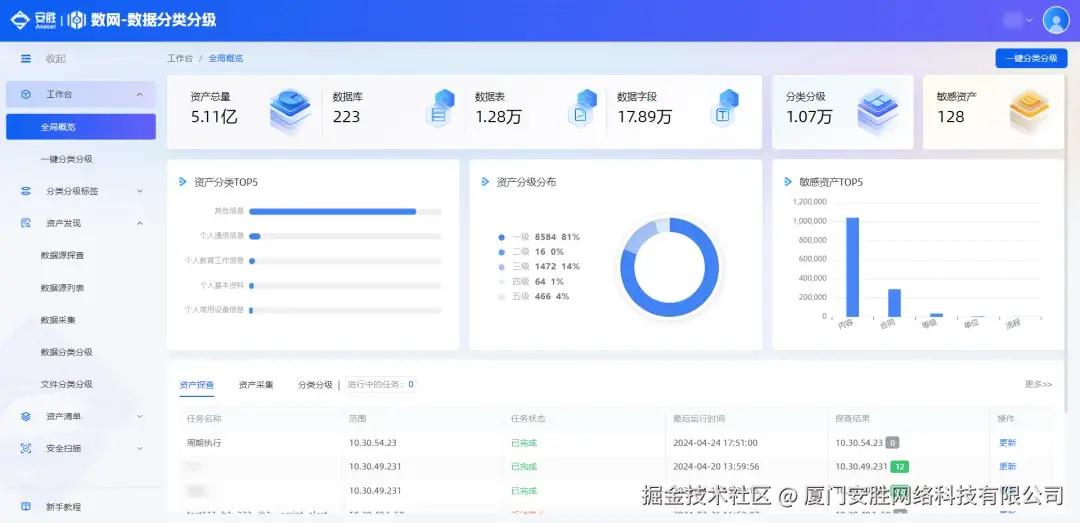Toggle the 一级 legend entry
Image resolution: width=1080 pixels, height=523 pixels.
click(539, 237)
